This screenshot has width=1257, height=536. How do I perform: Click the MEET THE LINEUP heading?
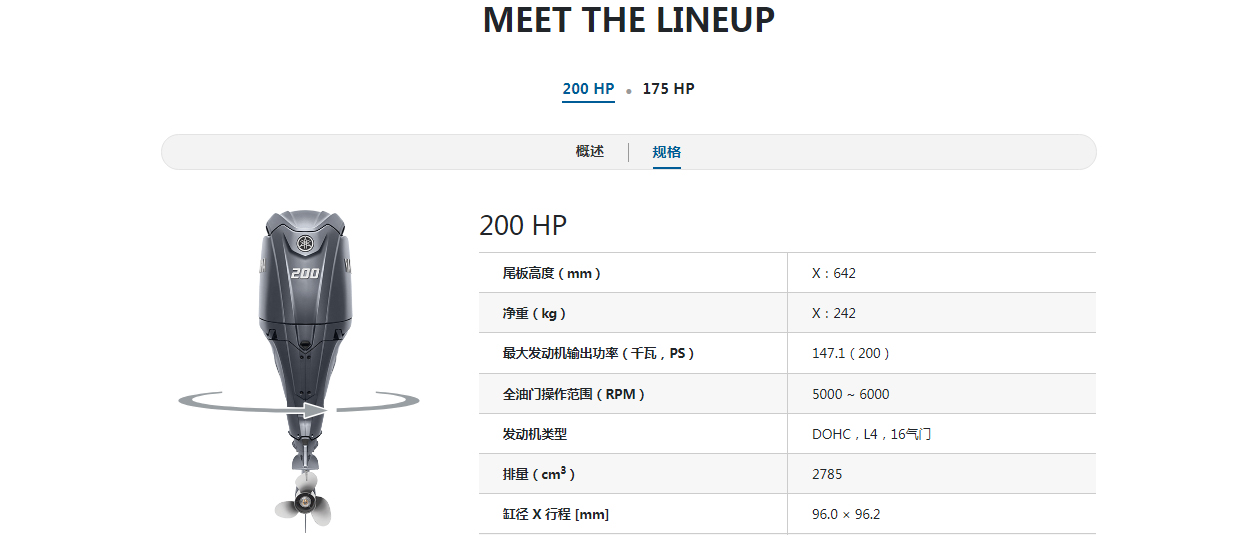(x=628, y=20)
